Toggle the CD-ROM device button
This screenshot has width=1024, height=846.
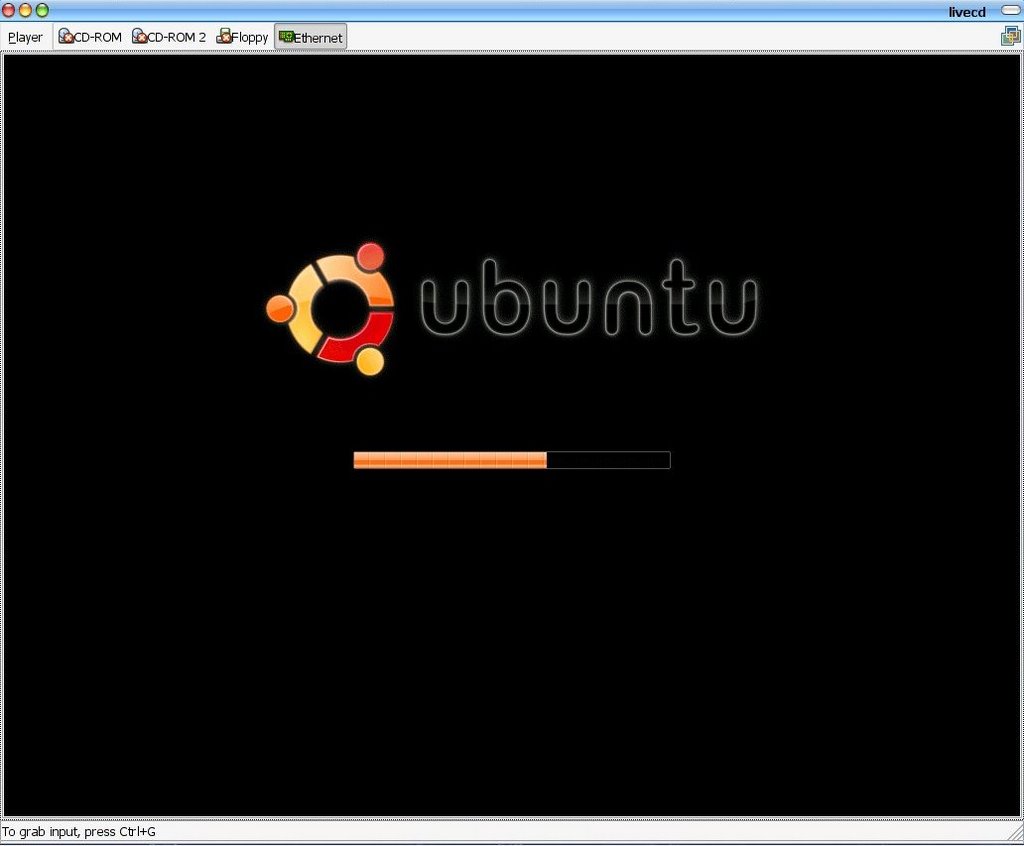[x=89, y=37]
